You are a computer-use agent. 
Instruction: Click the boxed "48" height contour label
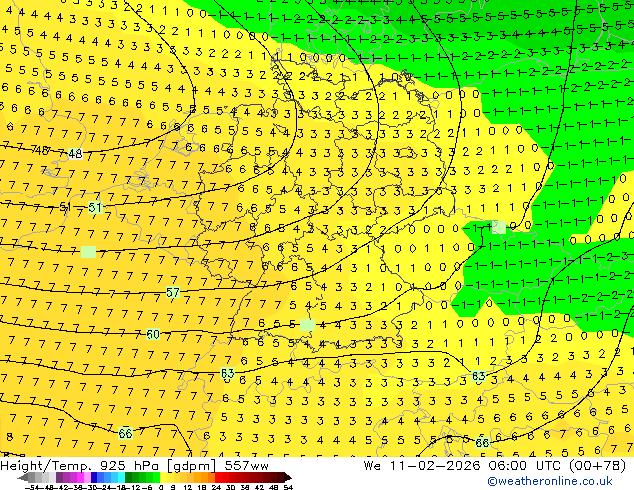point(75,154)
